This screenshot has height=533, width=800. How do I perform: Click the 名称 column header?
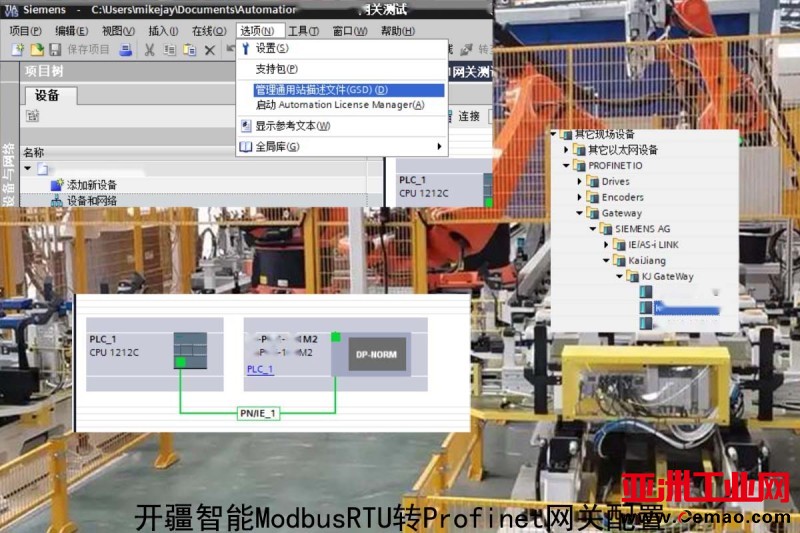34,153
